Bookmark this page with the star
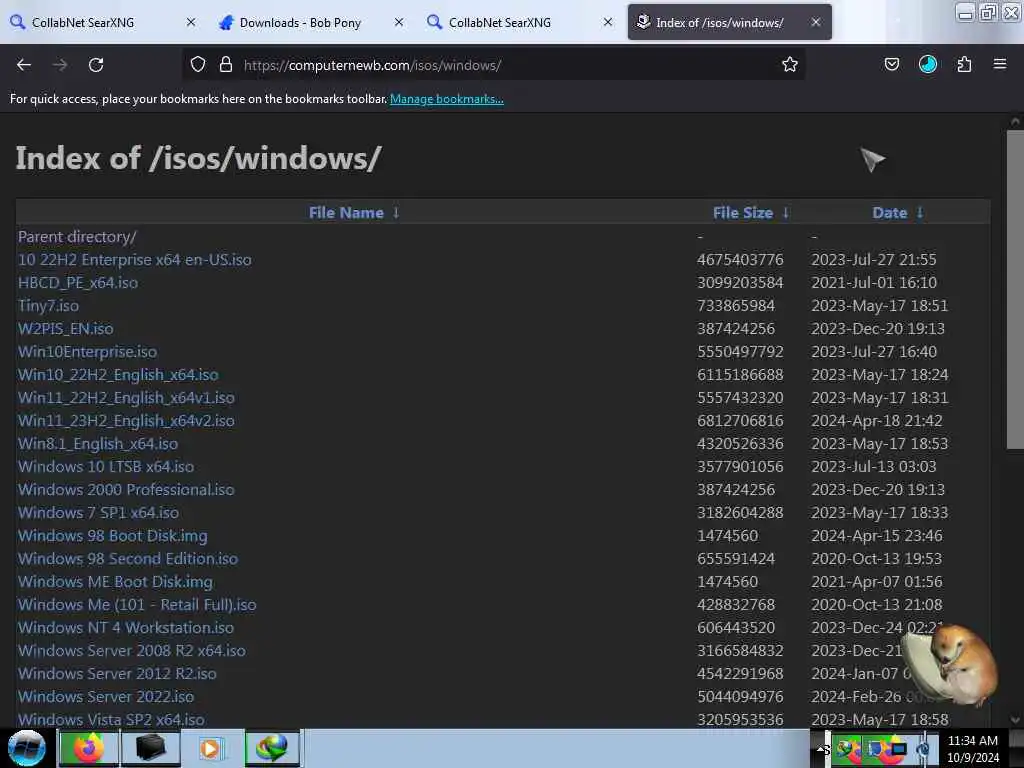This screenshot has width=1024, height=768. coord(790,65)
